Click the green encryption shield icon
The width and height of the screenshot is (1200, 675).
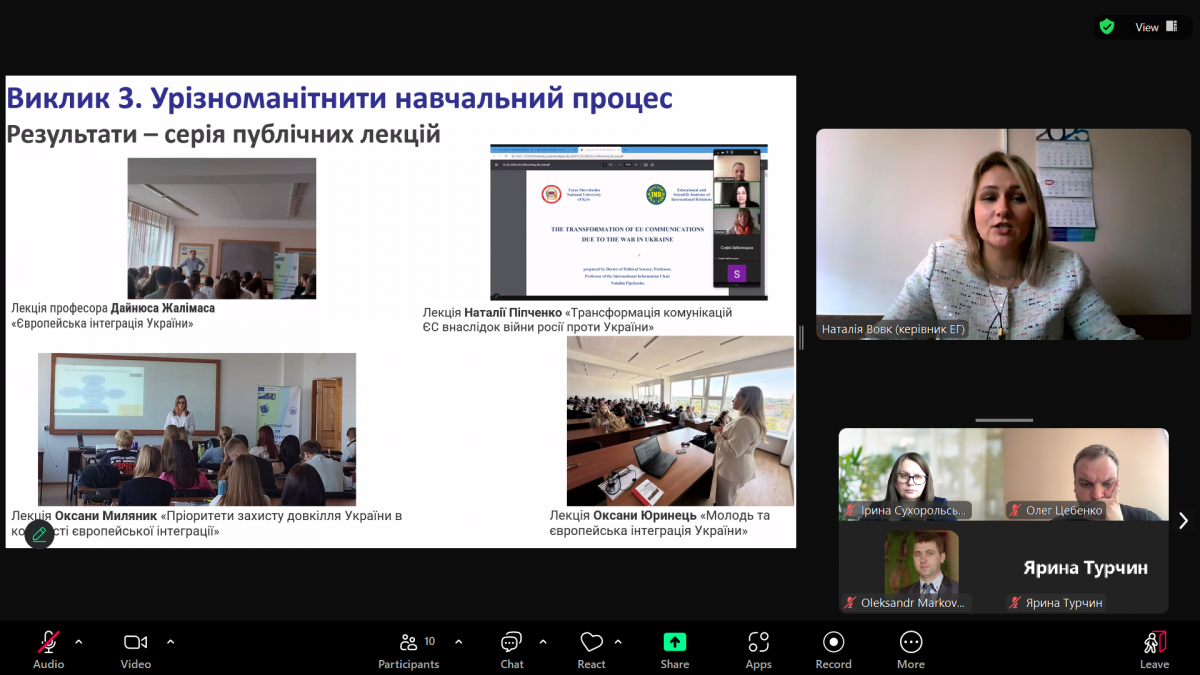point(1107,27)
